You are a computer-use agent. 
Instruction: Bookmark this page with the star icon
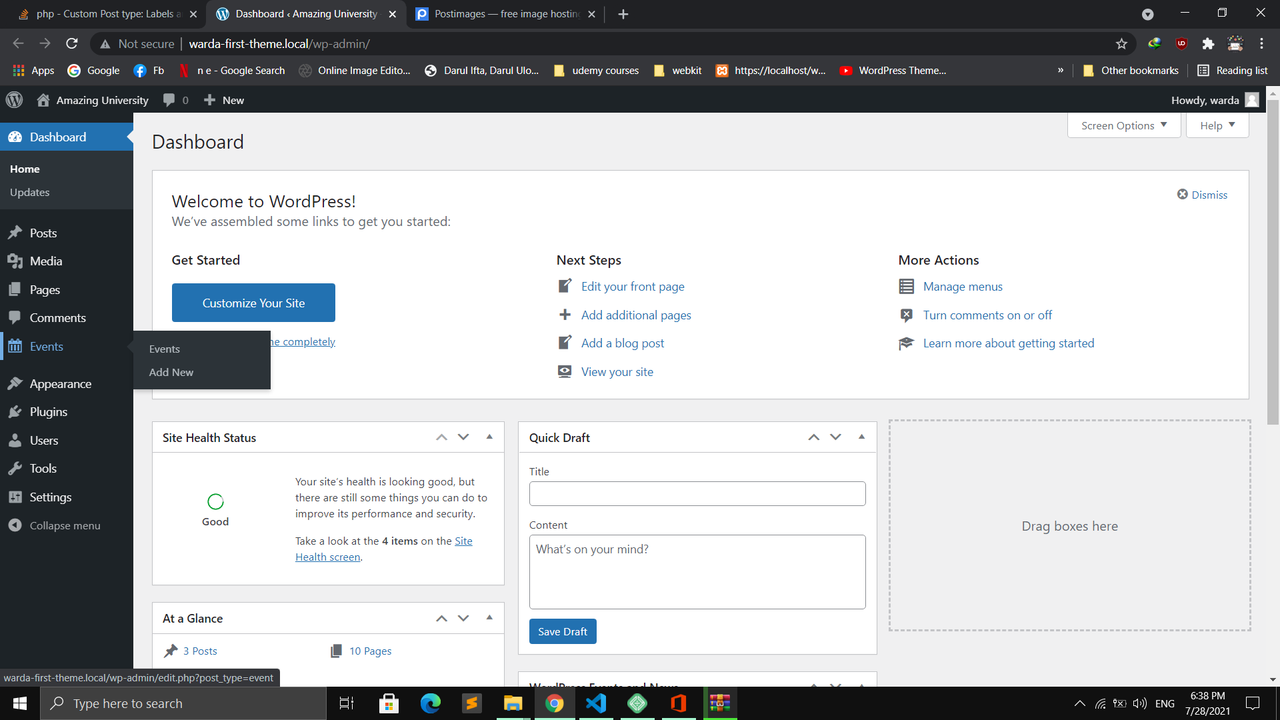click(1122, 44)
